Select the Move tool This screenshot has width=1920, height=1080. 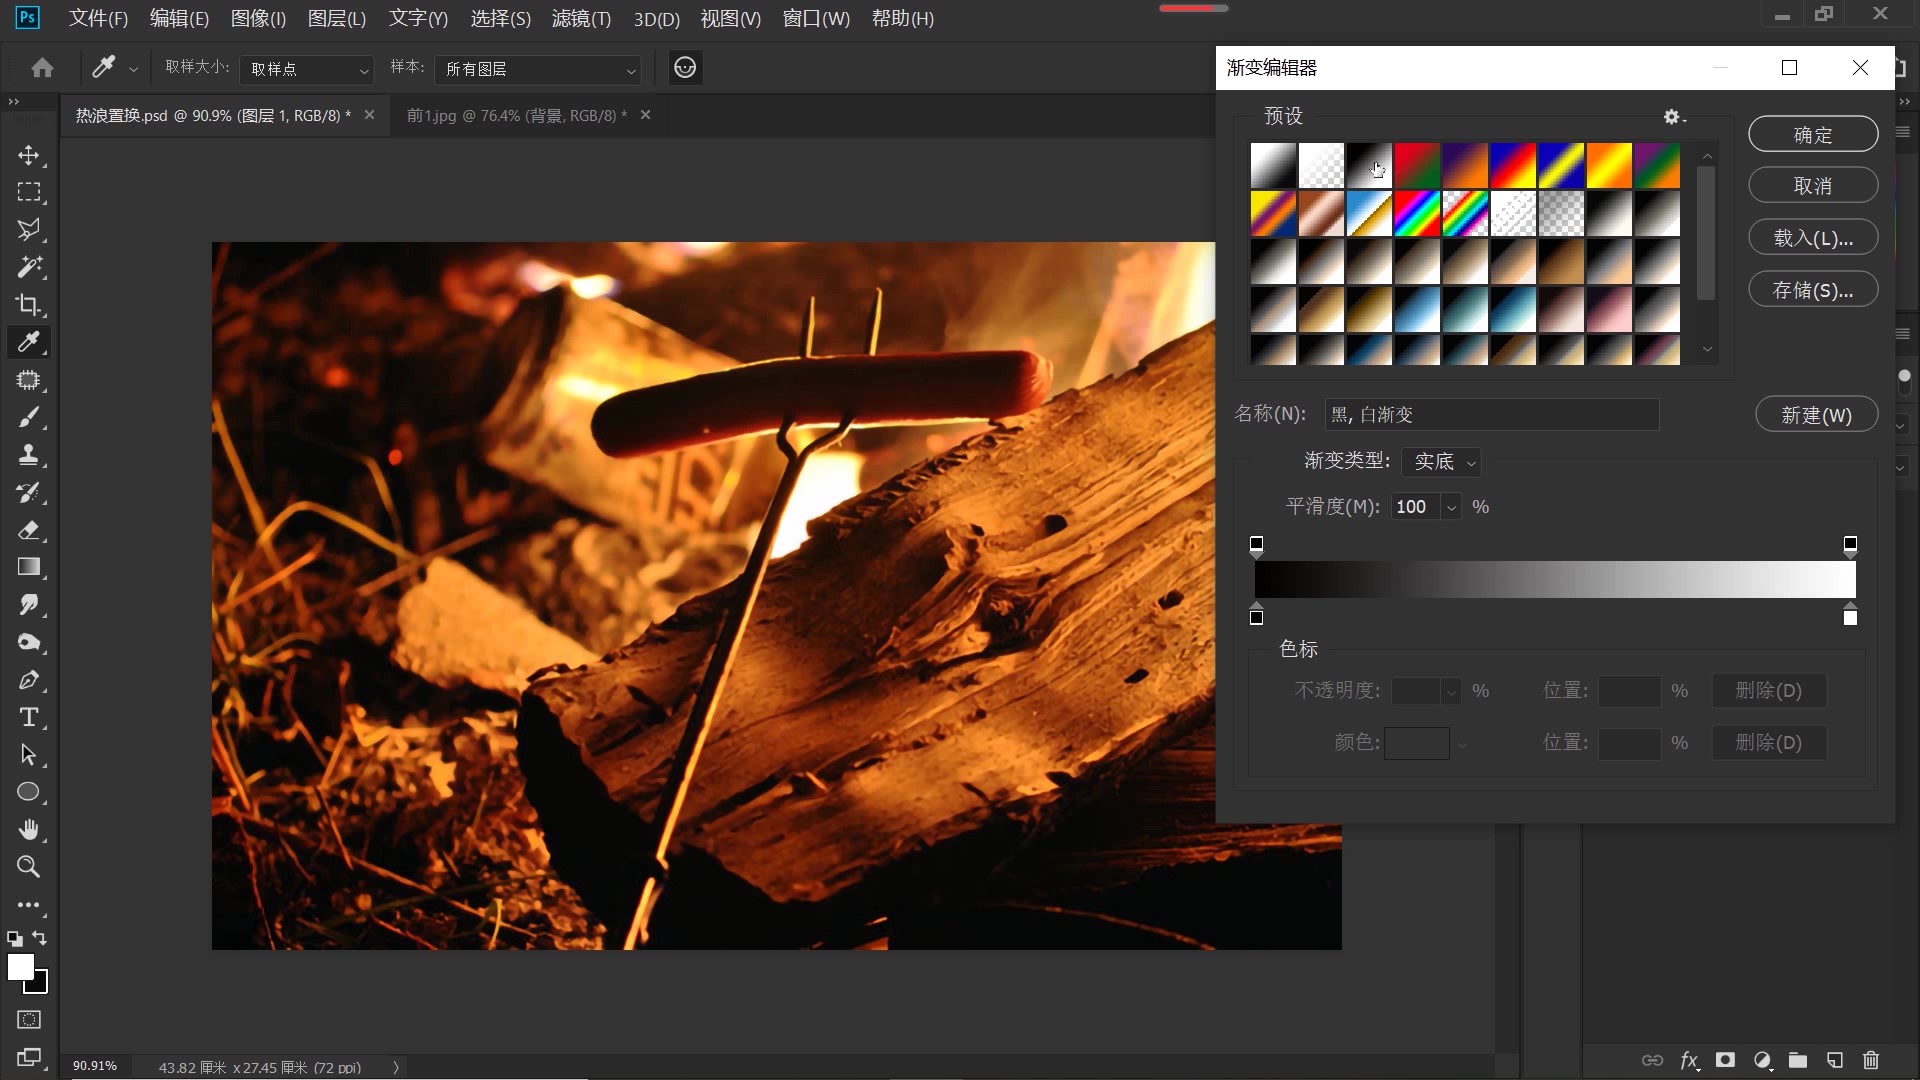28,155
